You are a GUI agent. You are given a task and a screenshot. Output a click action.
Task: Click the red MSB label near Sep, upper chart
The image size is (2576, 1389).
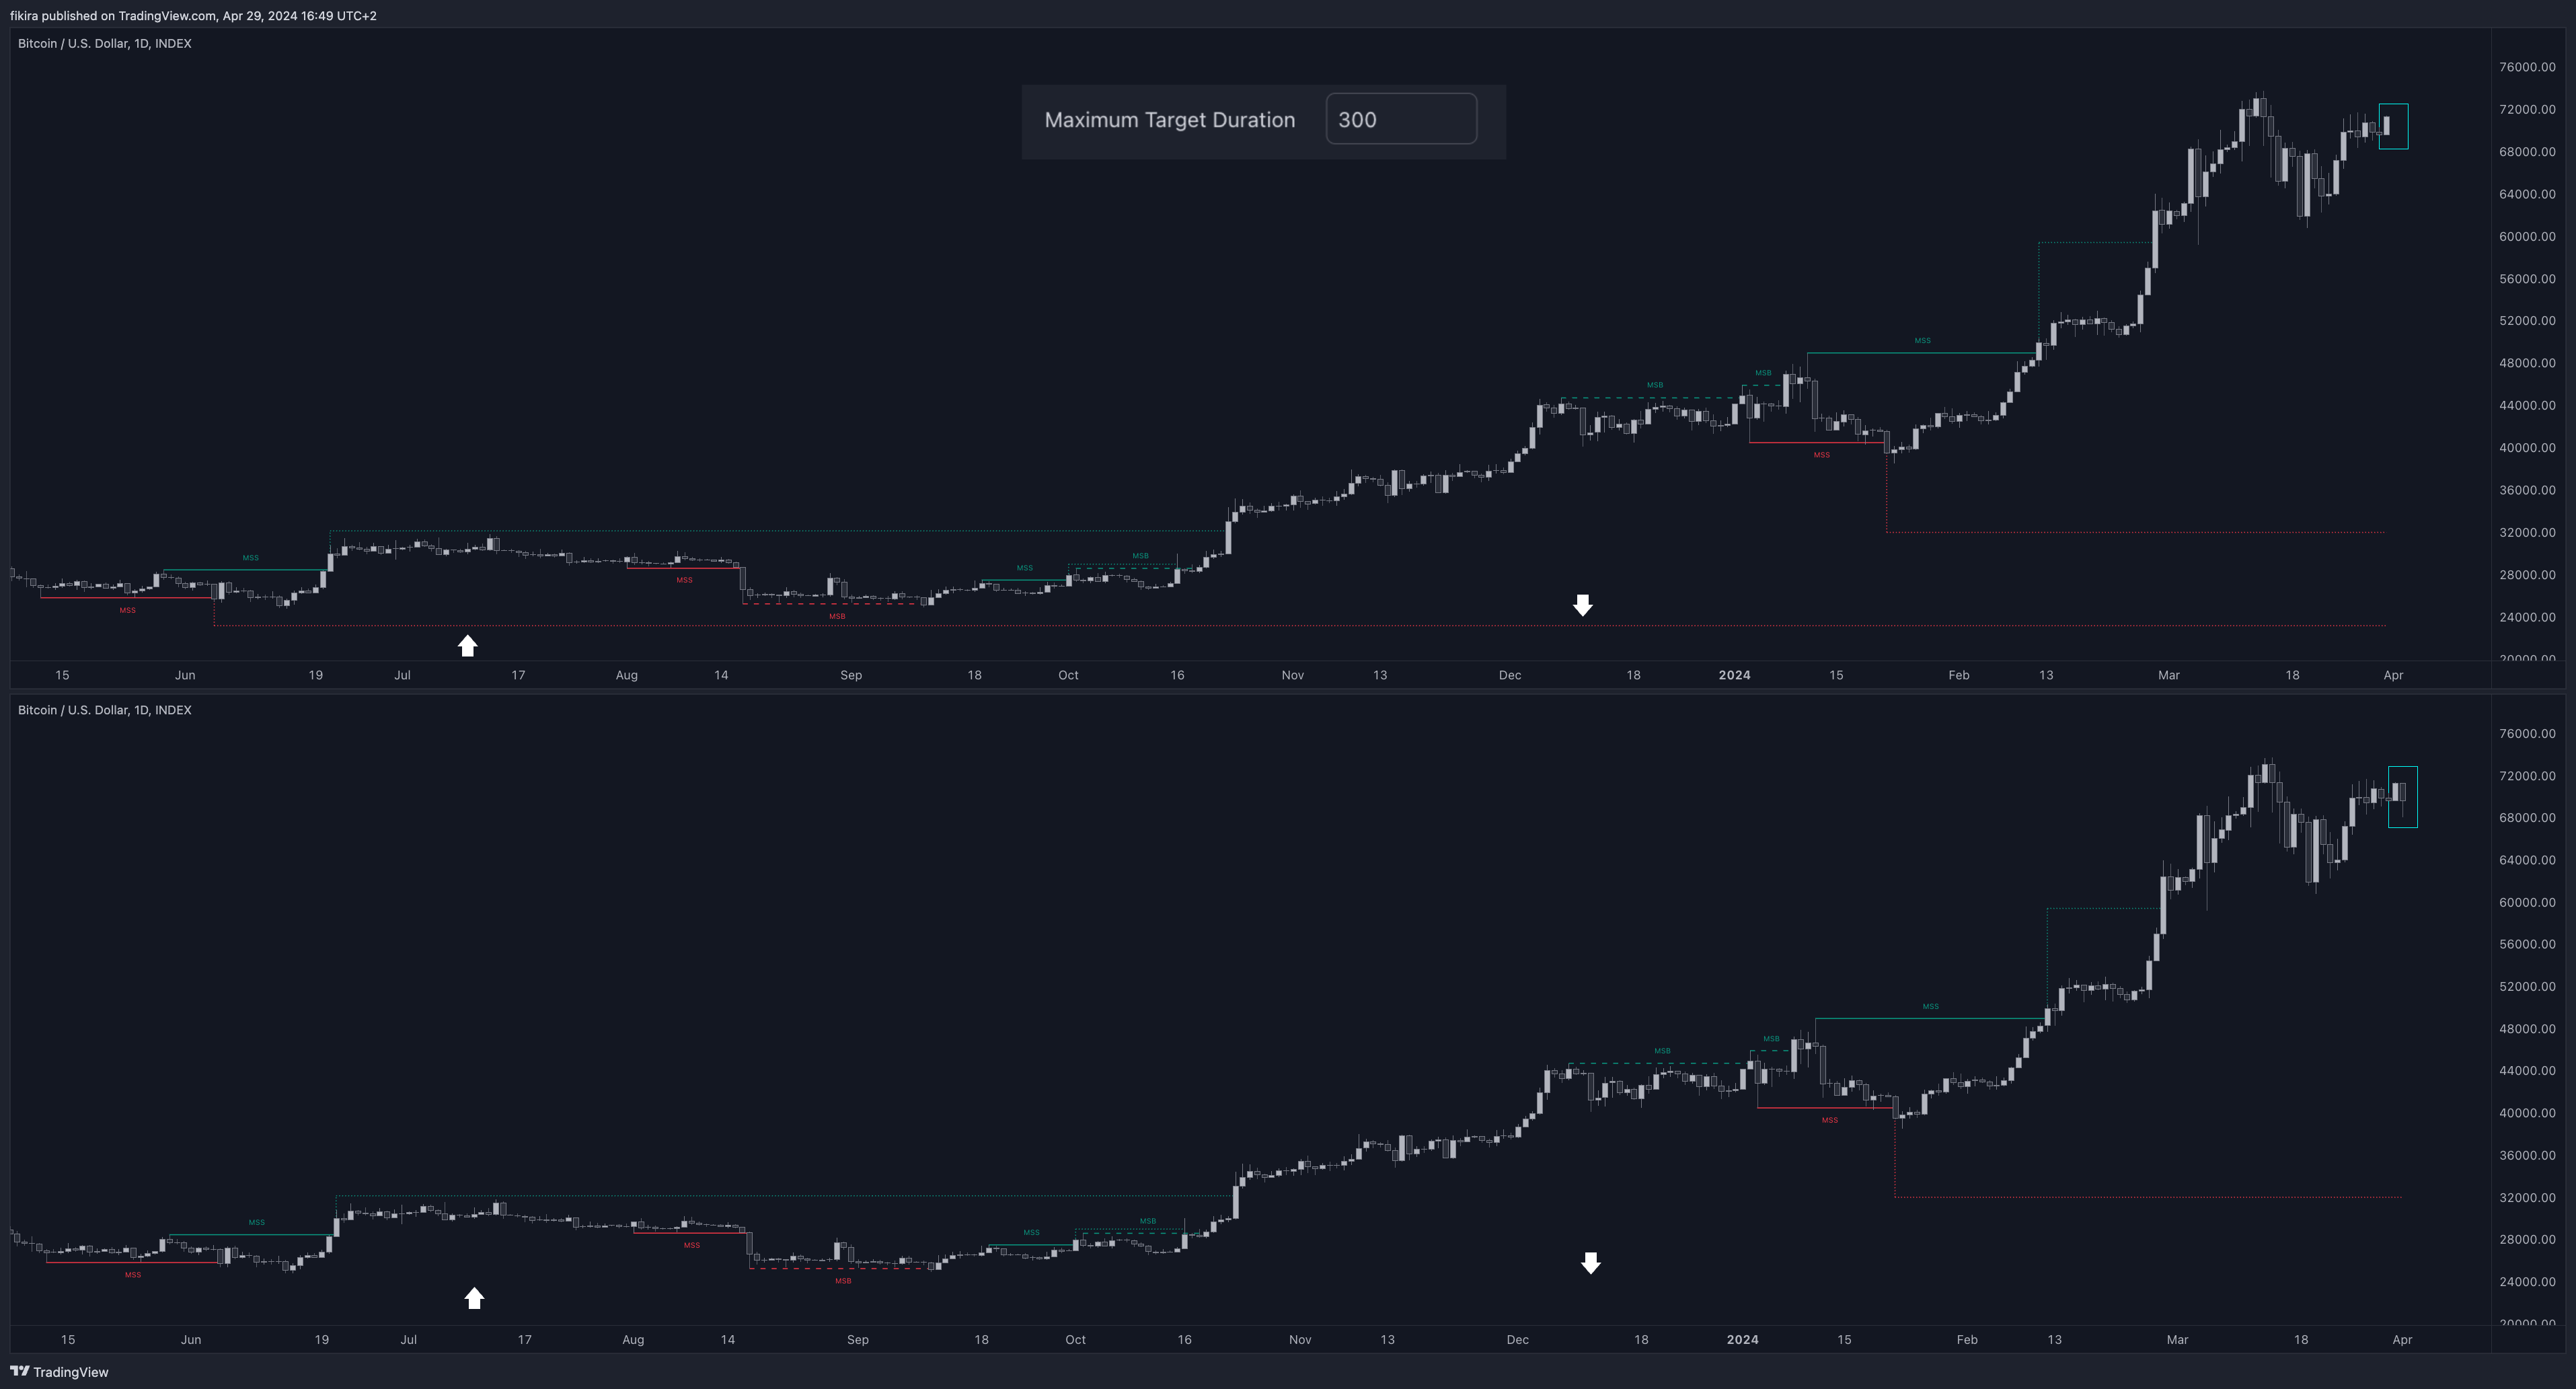point(837,616)
